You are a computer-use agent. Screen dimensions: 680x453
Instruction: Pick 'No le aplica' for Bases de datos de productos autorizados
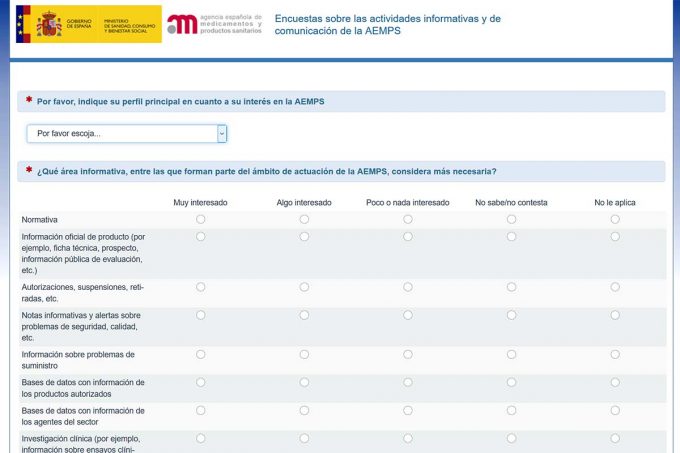coord(615,382)
